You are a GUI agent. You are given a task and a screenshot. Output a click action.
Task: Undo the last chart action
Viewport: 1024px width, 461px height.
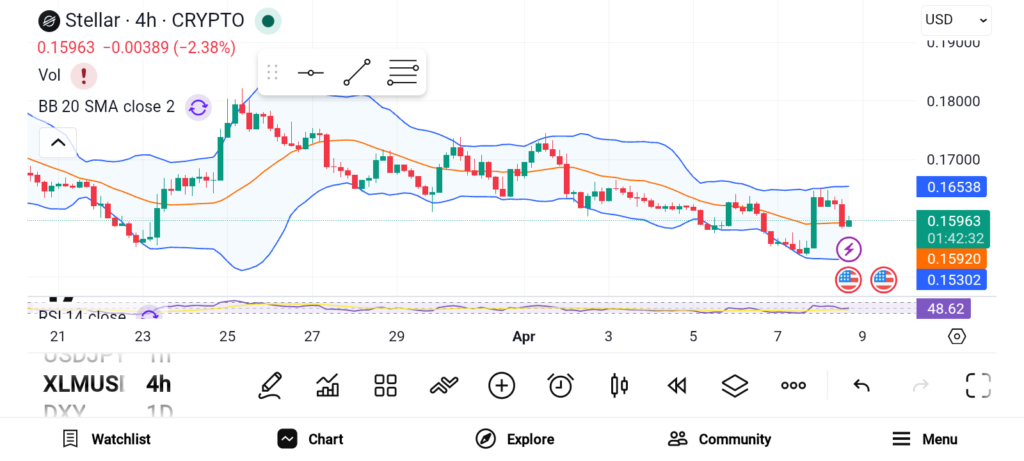[x=861, y=385]
